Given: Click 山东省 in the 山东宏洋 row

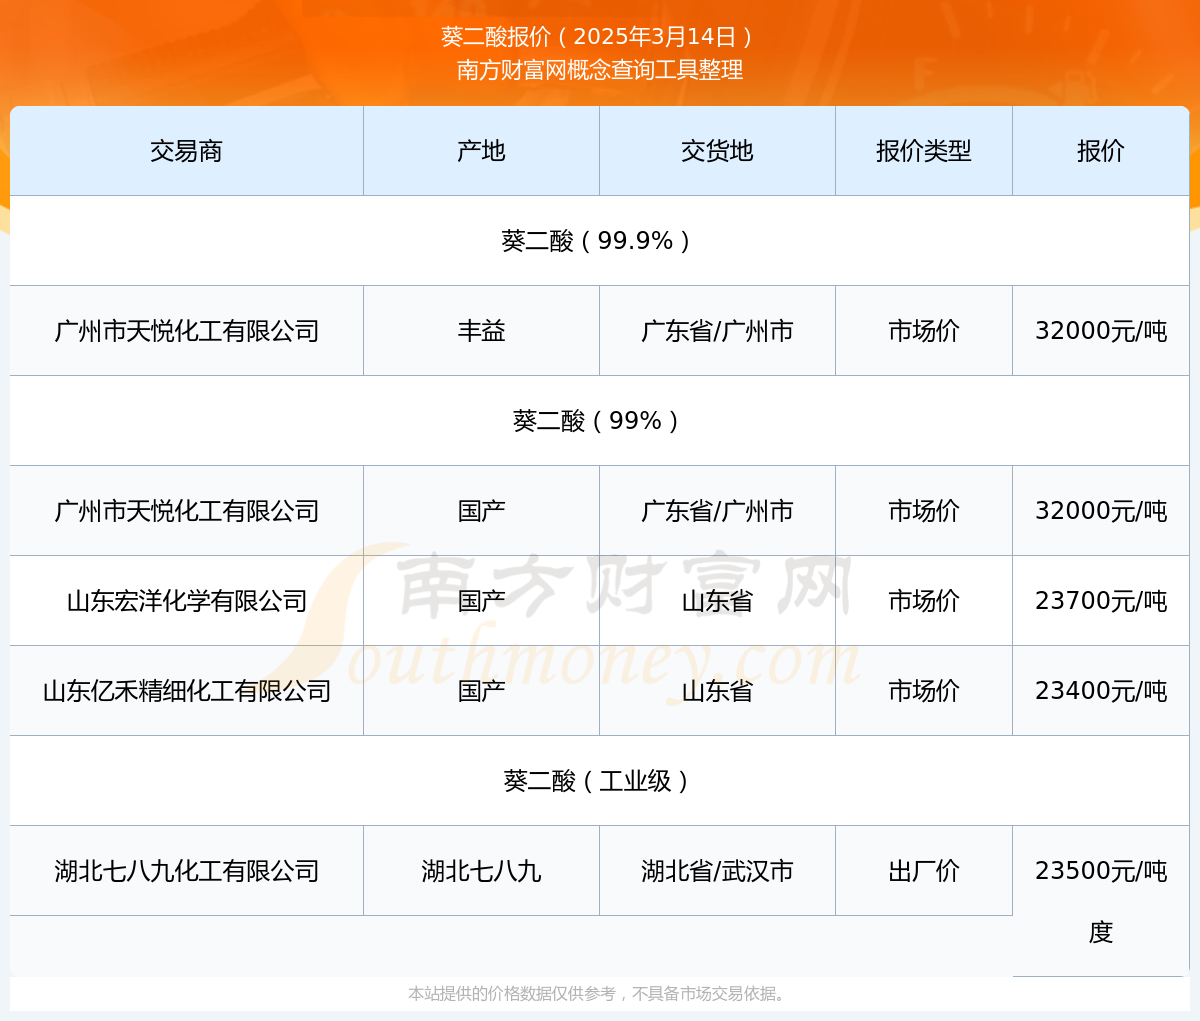Looking at the screenshot, I should pos(717,601).
